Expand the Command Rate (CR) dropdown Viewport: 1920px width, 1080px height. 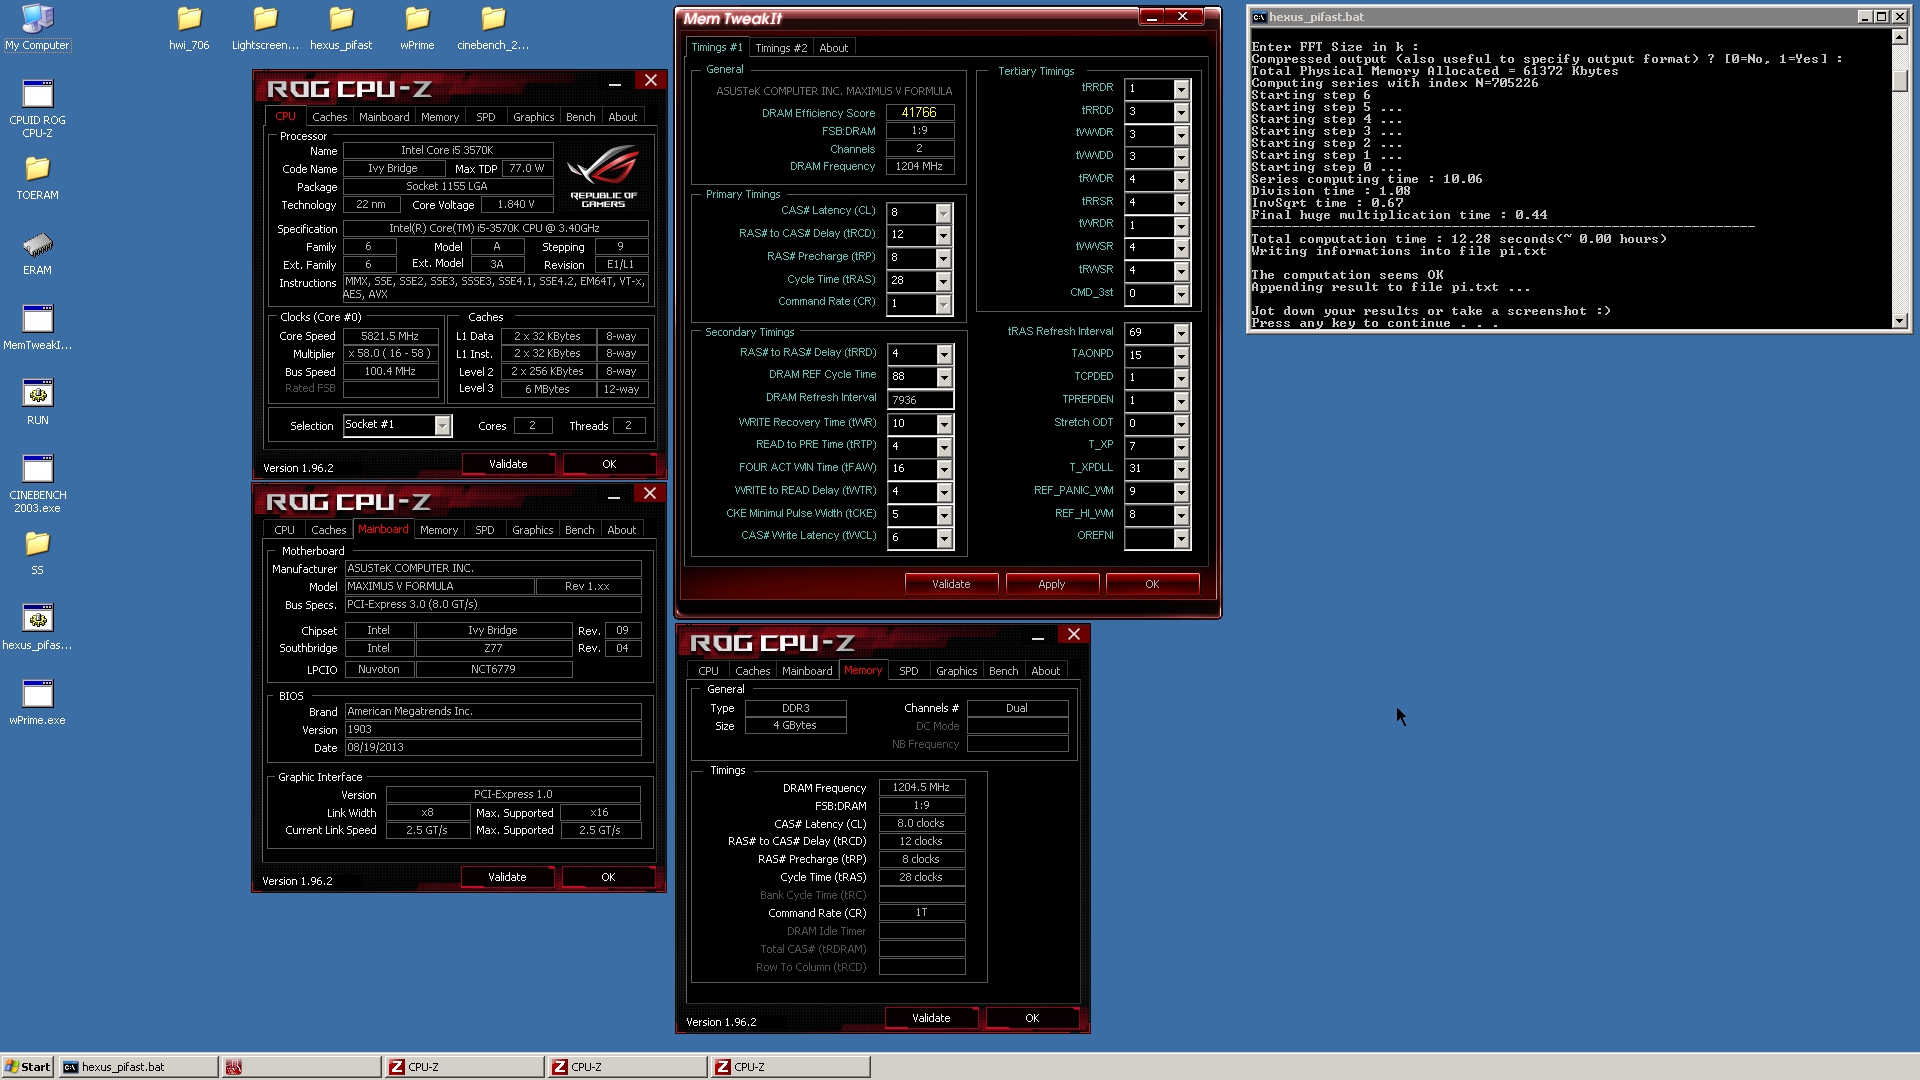(x=942, y=304)
